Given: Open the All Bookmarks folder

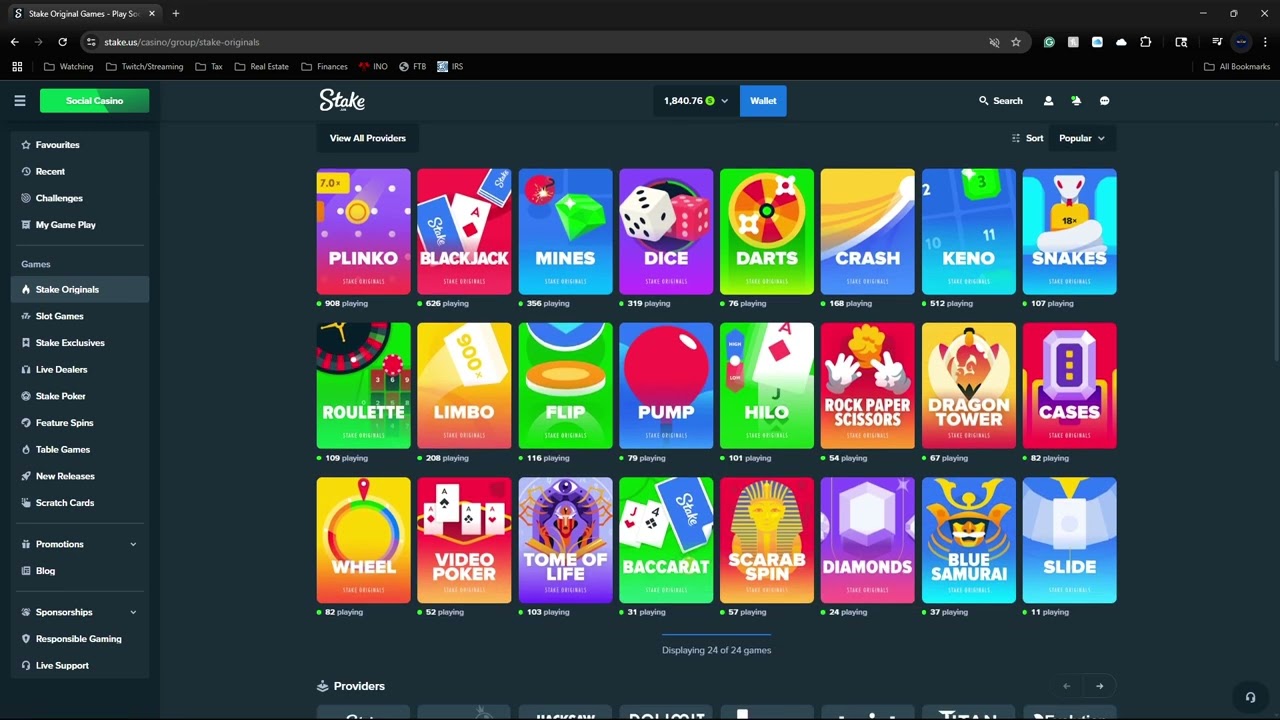Looking at the screenshot, I should pyautogui.click(x=1237, y=67).
